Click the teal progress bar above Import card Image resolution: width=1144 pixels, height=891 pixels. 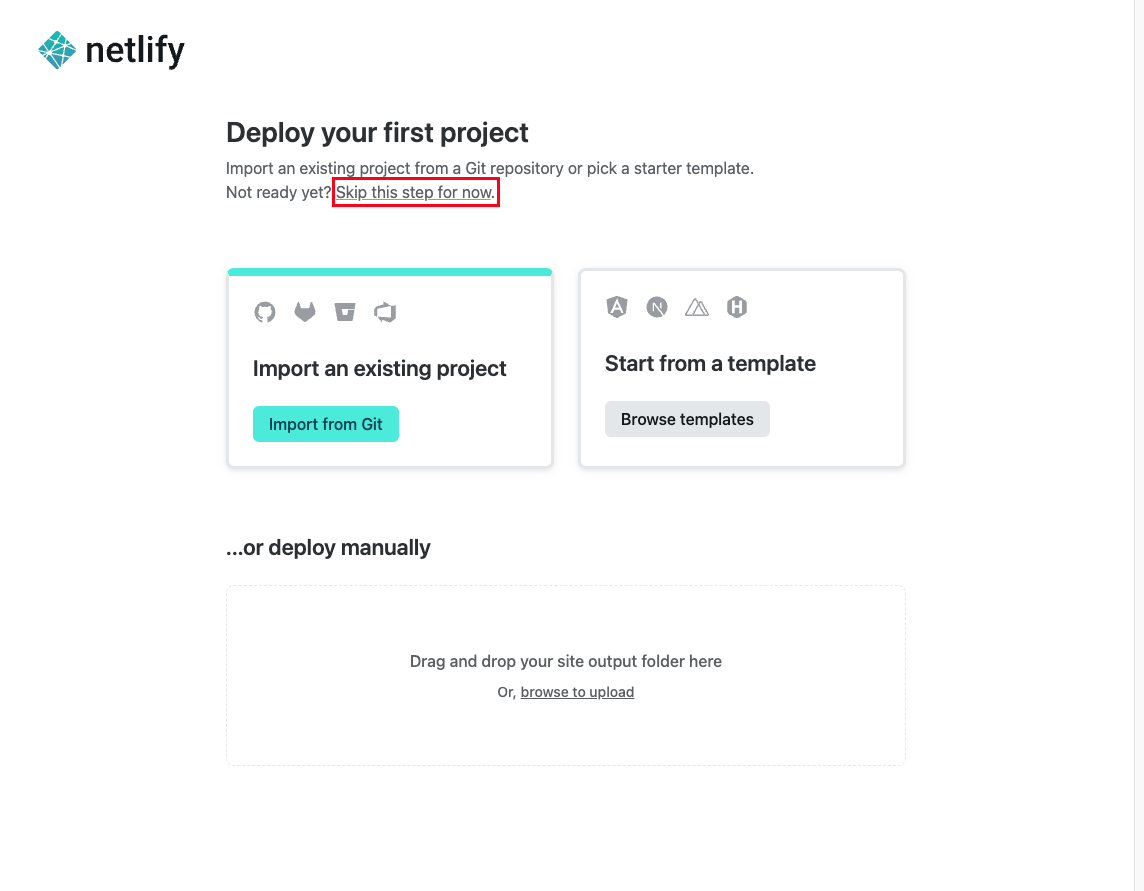pyautogui.click(x=389, y=271)
